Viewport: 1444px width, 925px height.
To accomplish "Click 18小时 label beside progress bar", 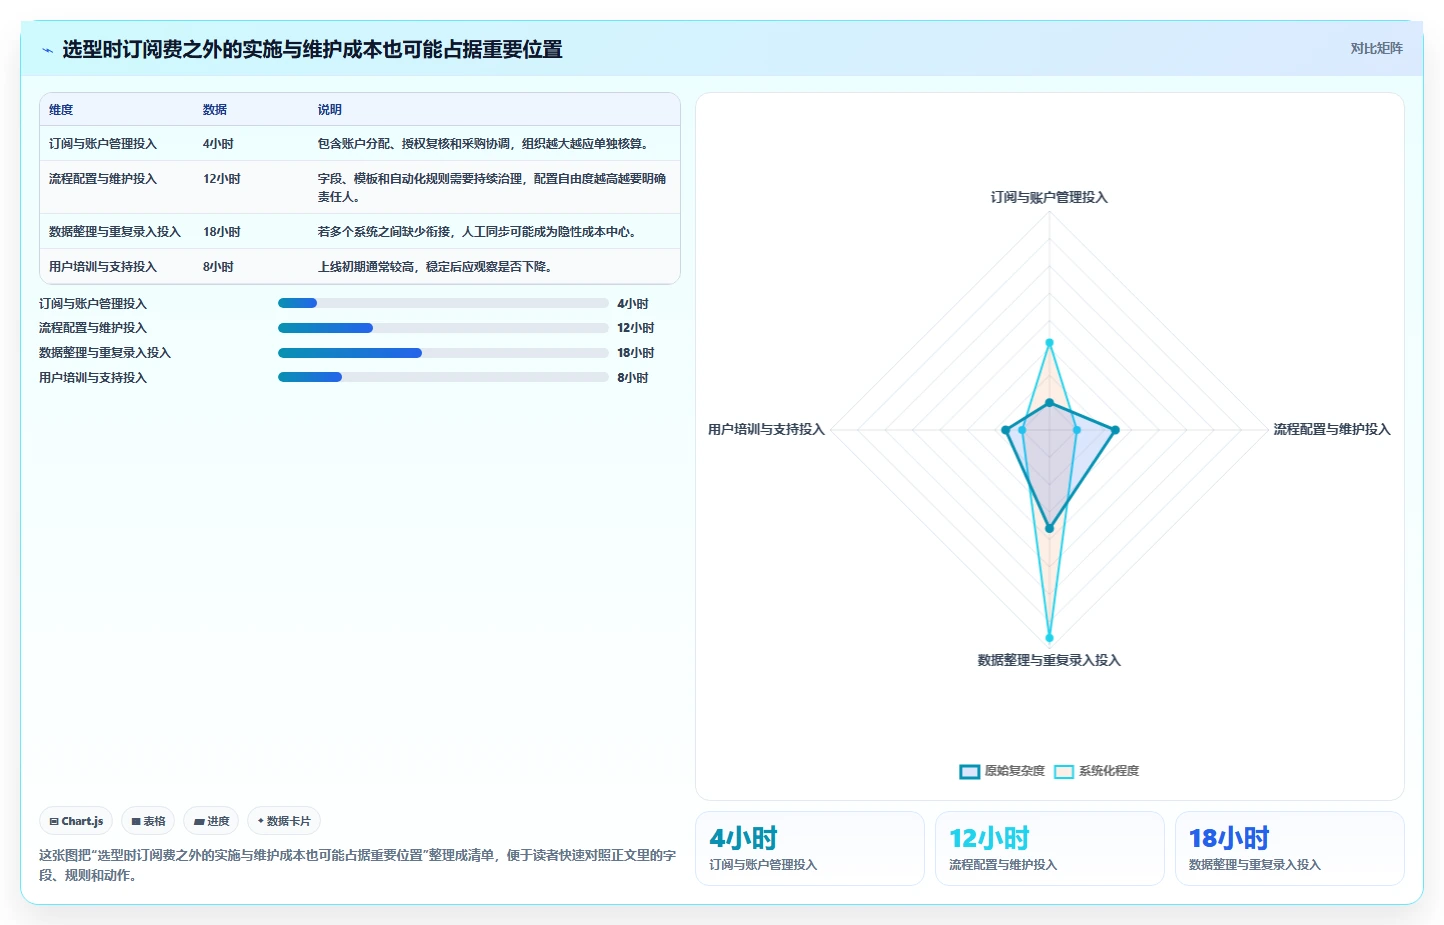I will 635,353.
